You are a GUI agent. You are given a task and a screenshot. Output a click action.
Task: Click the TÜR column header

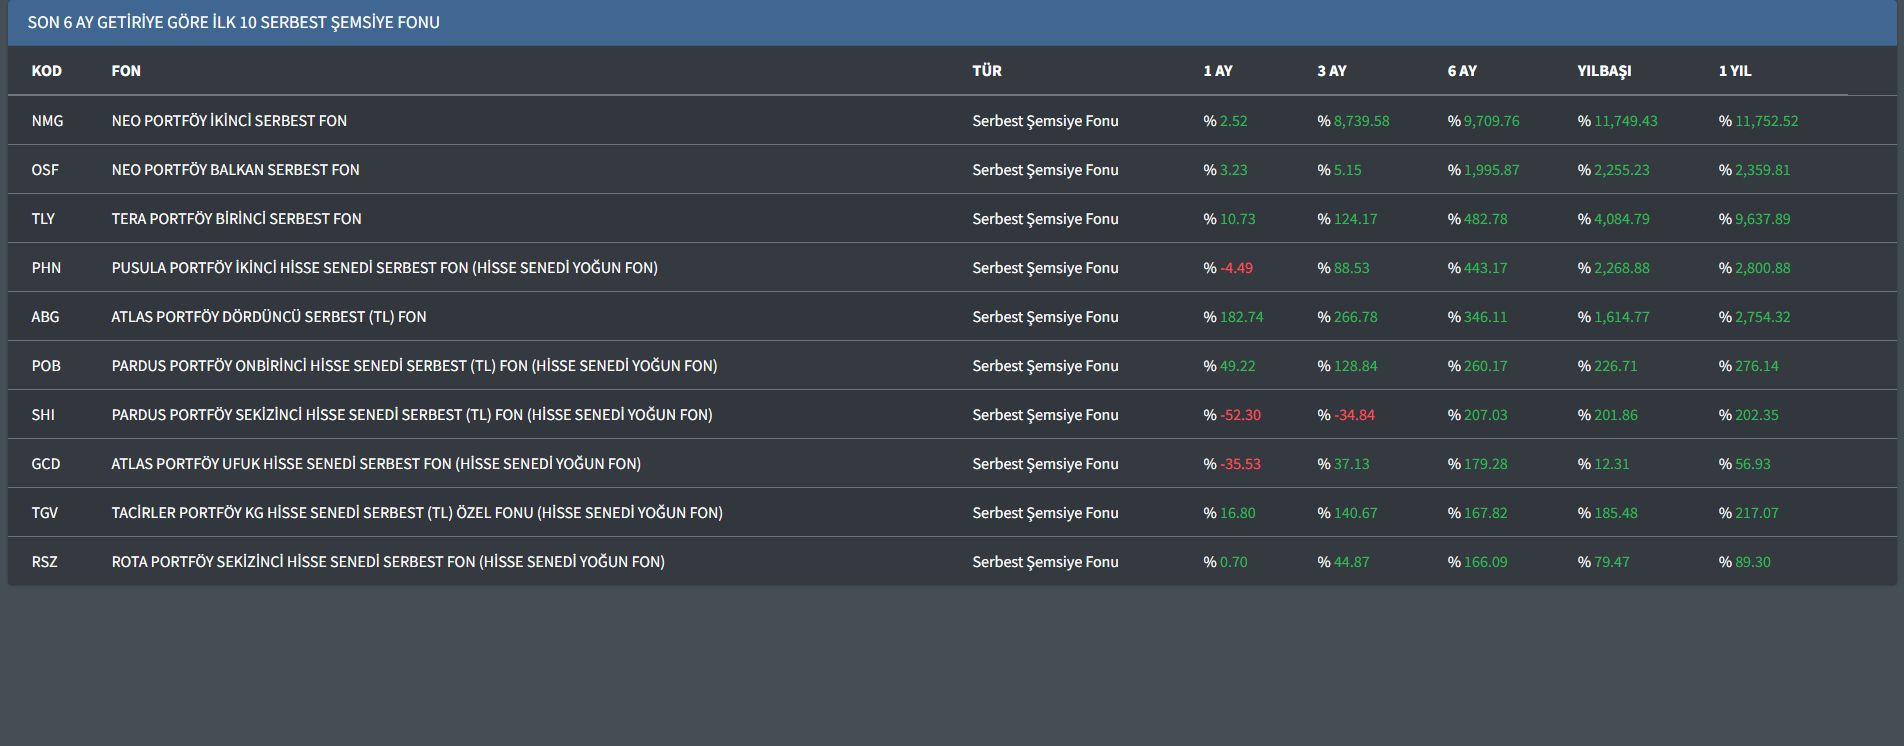coord(986,71)
